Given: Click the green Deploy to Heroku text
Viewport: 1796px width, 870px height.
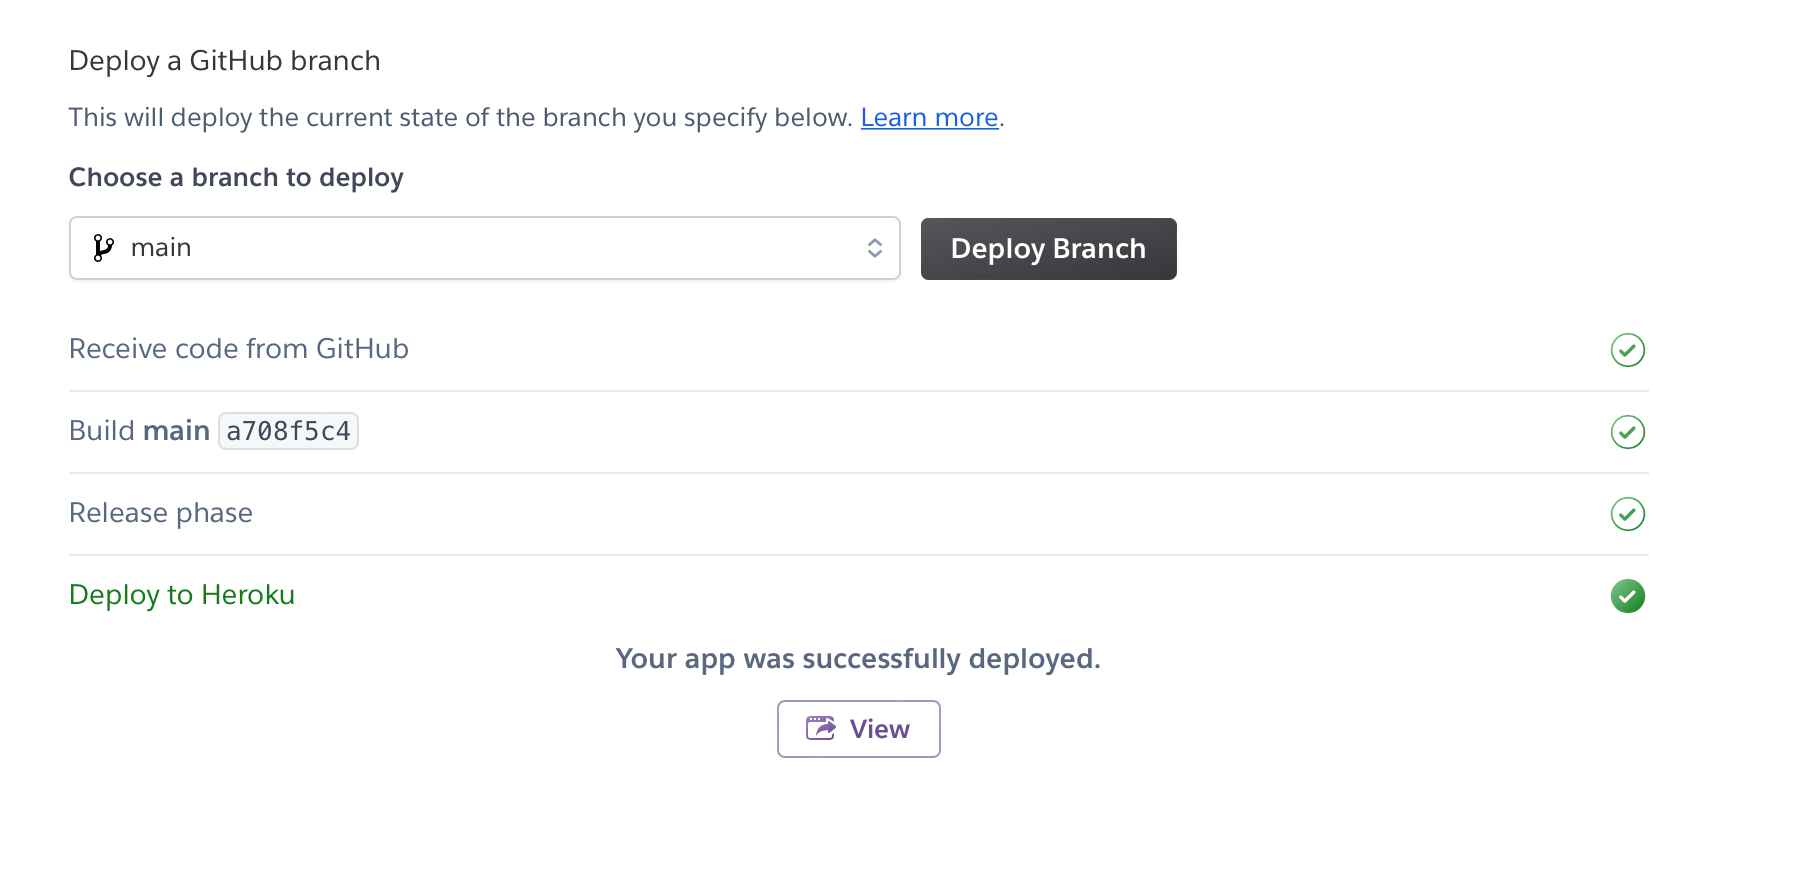Looking at the screenshot, I should click(182, 595).
